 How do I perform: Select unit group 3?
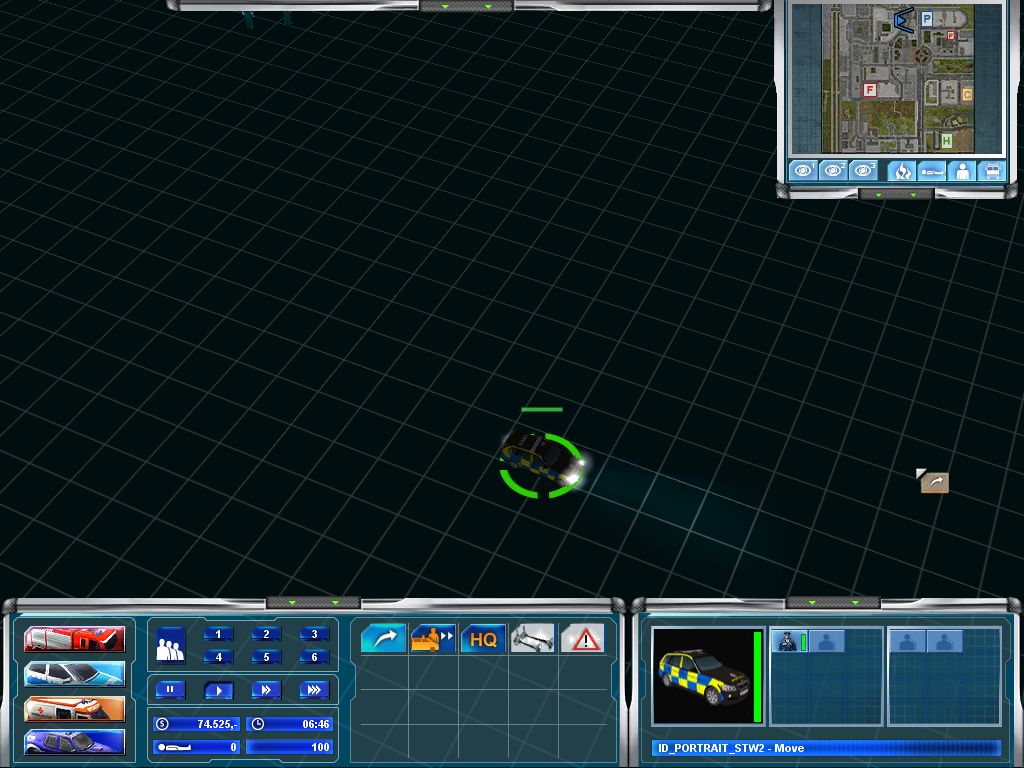(x=314, y=634)
